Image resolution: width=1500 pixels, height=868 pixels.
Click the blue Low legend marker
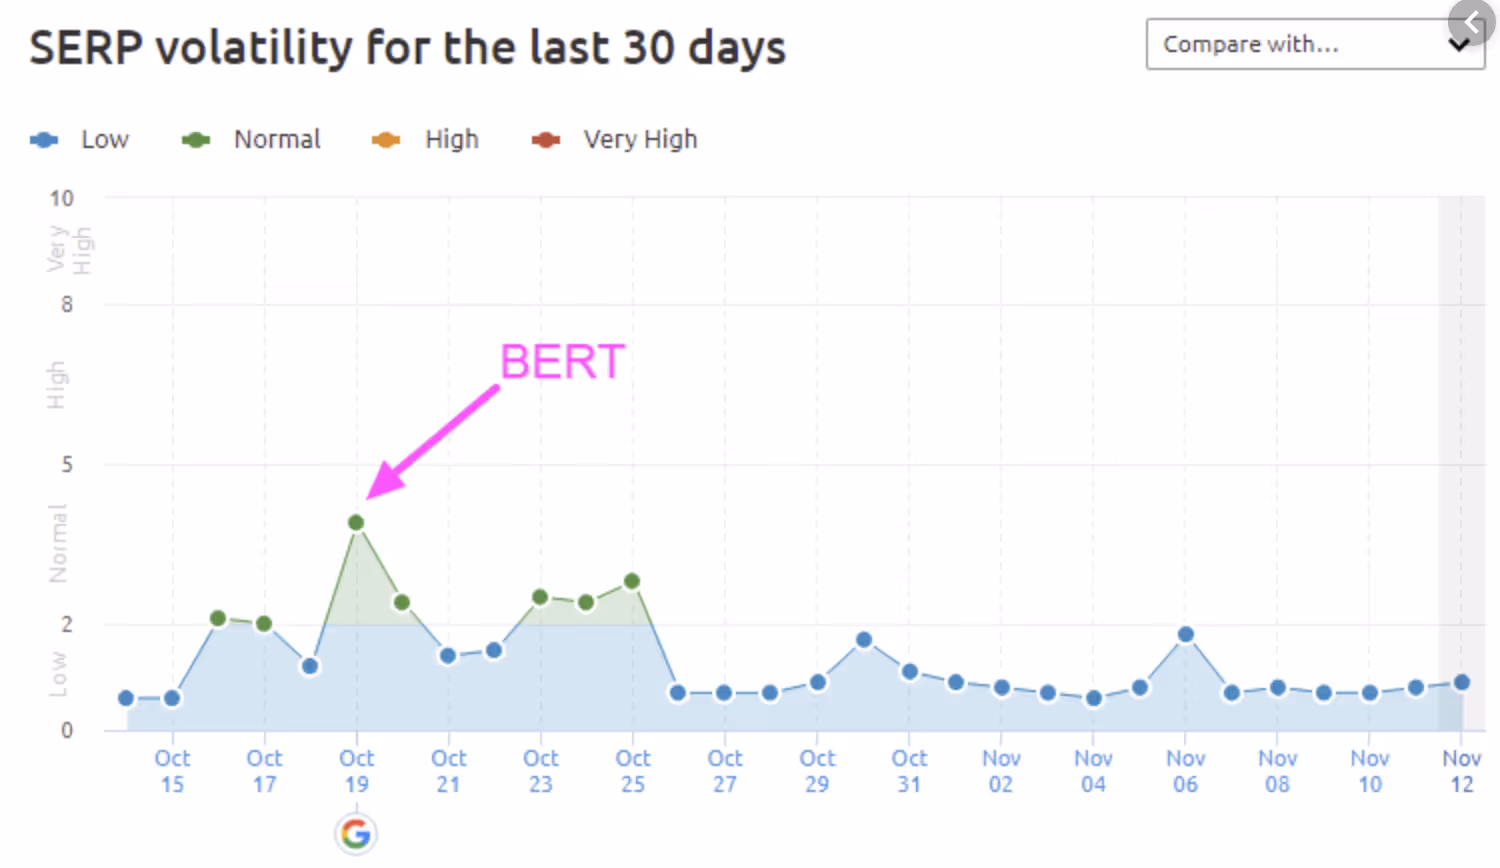[44, 140]
